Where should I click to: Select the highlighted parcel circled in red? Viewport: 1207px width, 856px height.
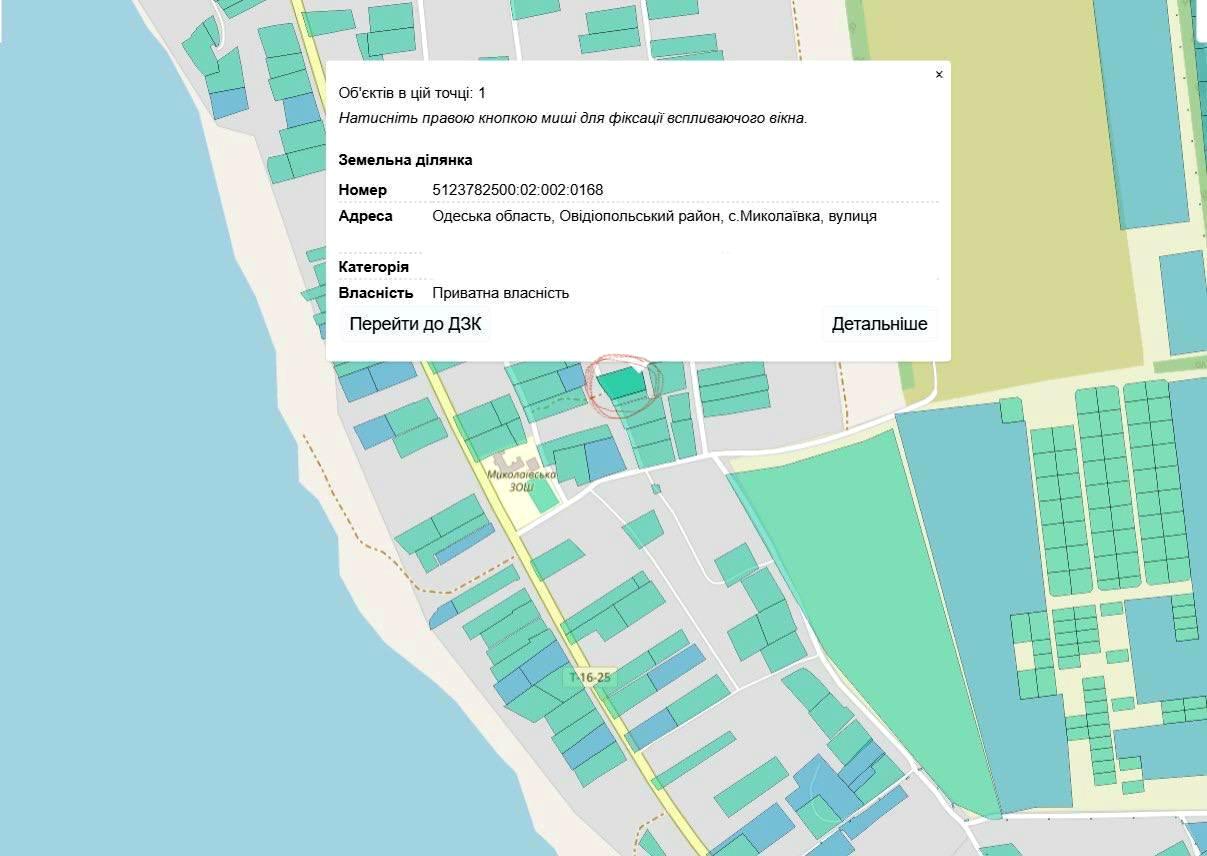tap(622, 383)
